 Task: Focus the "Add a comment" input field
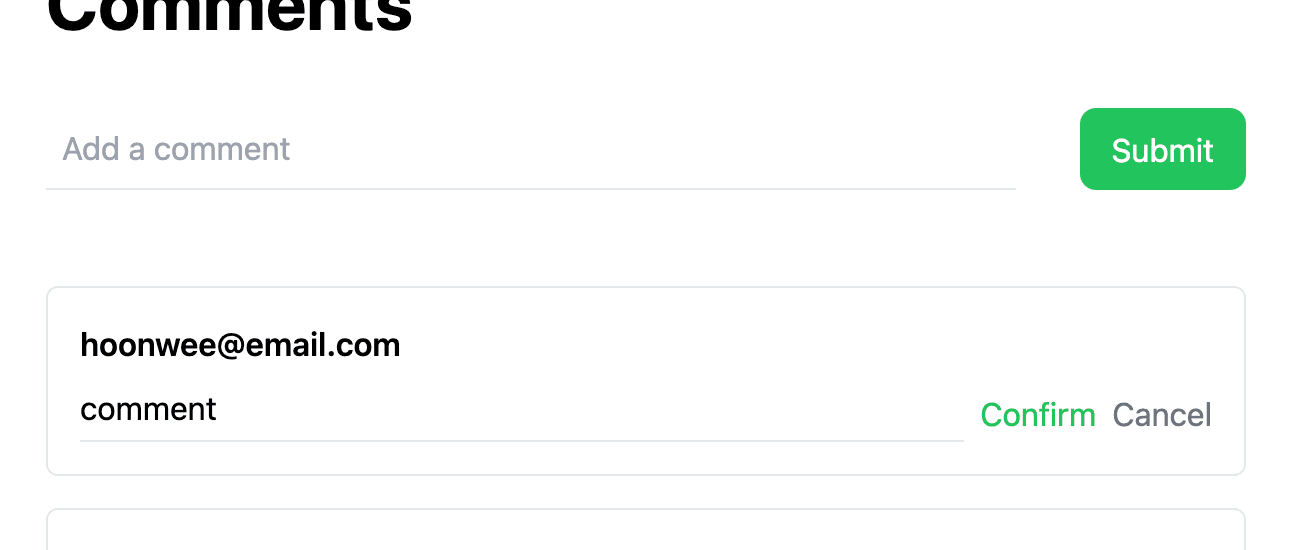click(x=531, y=149)
